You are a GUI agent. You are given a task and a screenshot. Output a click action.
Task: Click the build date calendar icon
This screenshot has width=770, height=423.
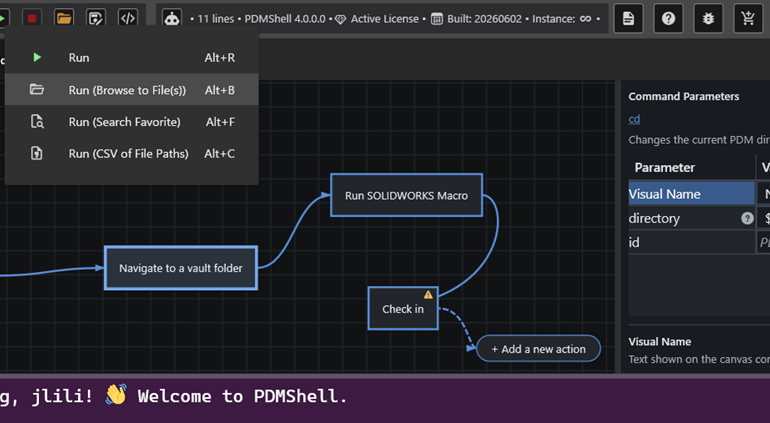[x=437, y=19]
